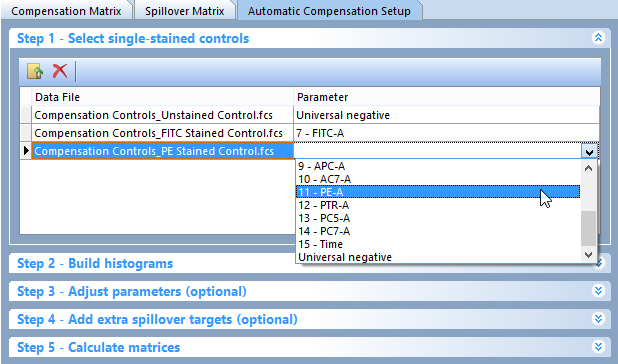The width and height of the screenshot is (618, 364).
Task: Click Step 3 - Adjust parameters (optional) title
Action: pyautogui.click(x=132, y=292)
